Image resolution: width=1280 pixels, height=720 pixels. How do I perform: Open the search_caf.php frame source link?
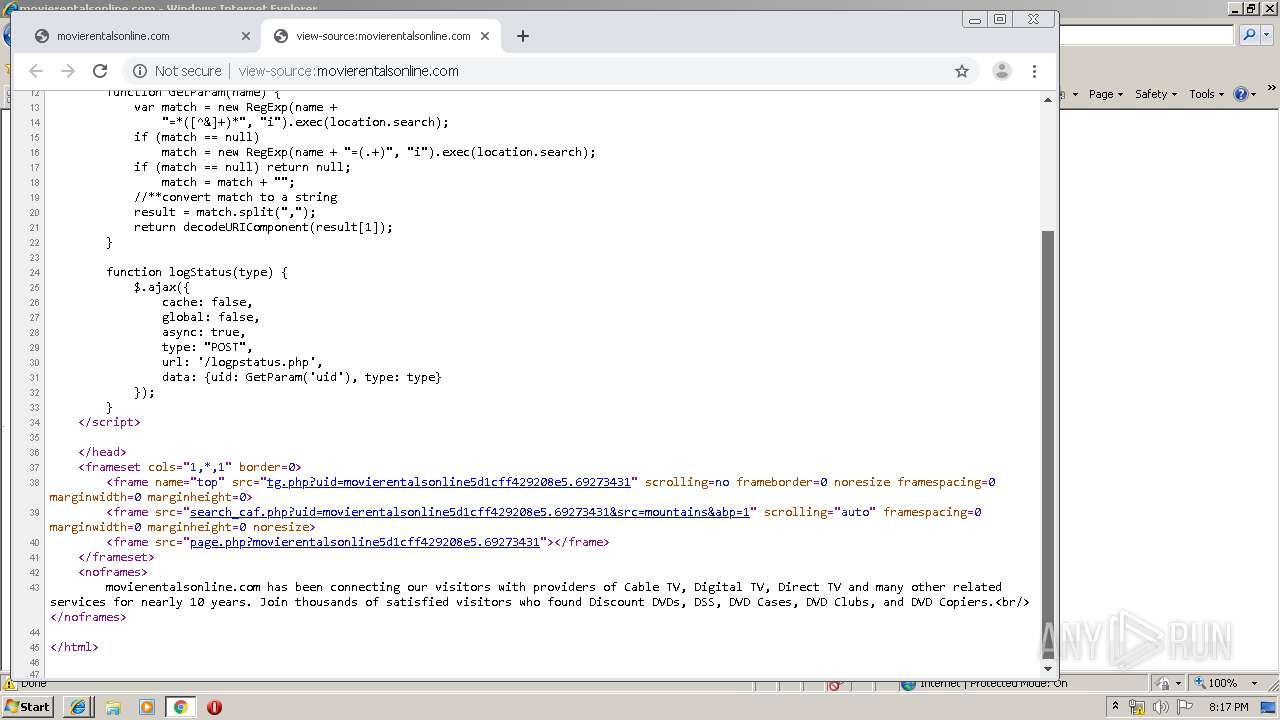pos(470,512)
